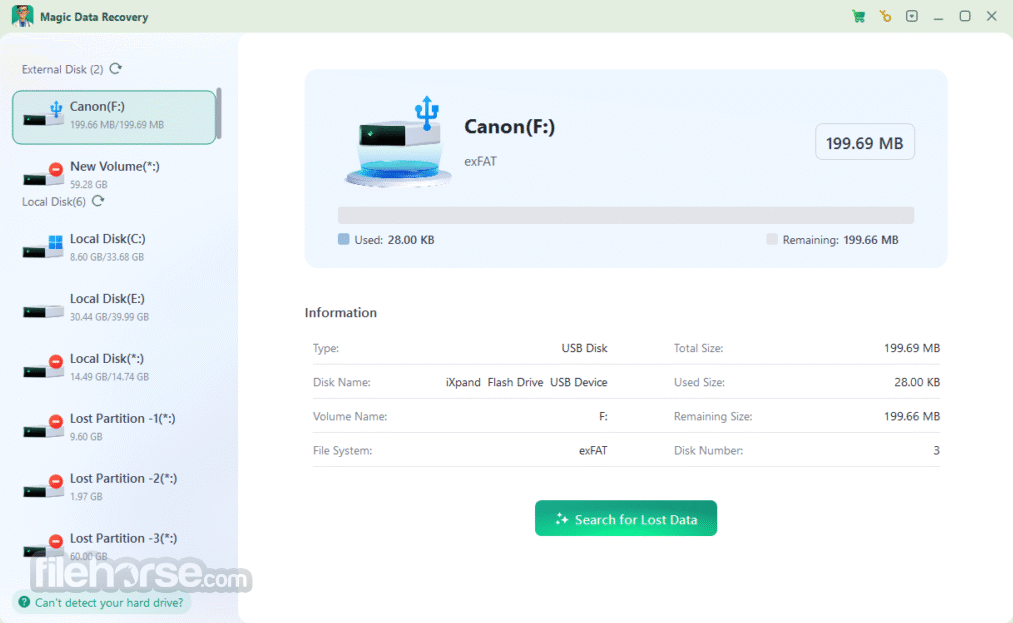Click the Disk Number value 3
The image size is (1013, 623).
tap(936, 450)
